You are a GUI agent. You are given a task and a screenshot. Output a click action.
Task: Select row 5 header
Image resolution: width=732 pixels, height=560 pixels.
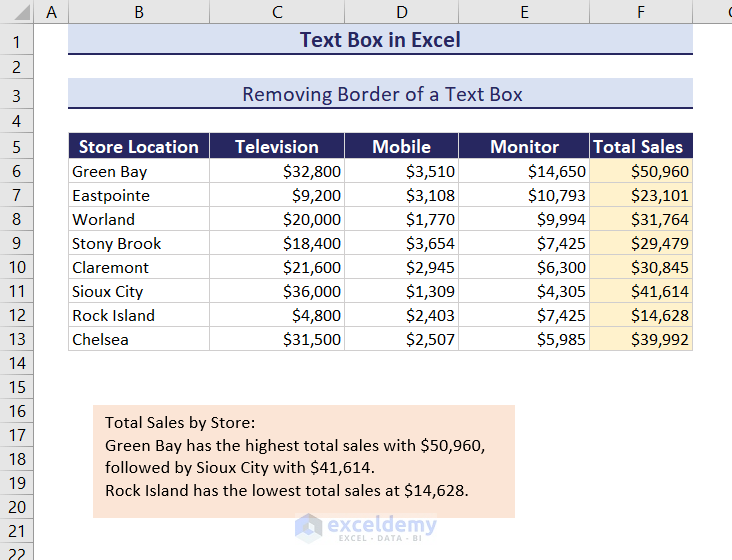click(x=16, y=147)
